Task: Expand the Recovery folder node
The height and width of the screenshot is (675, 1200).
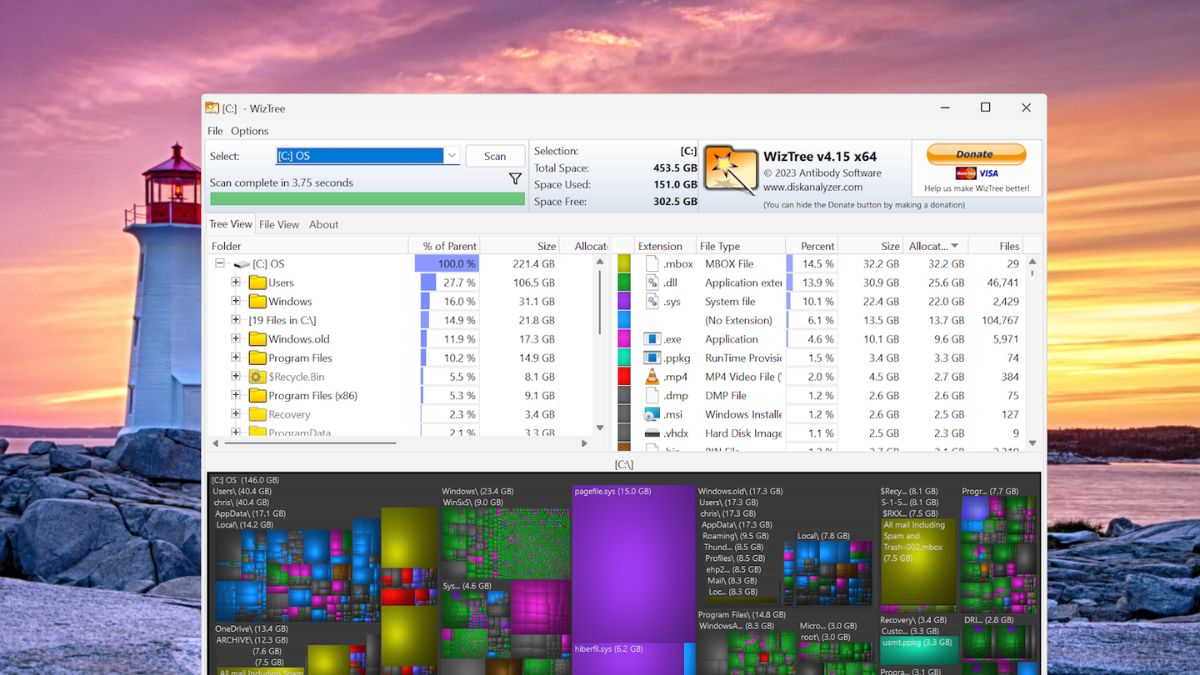Action: 236,415
